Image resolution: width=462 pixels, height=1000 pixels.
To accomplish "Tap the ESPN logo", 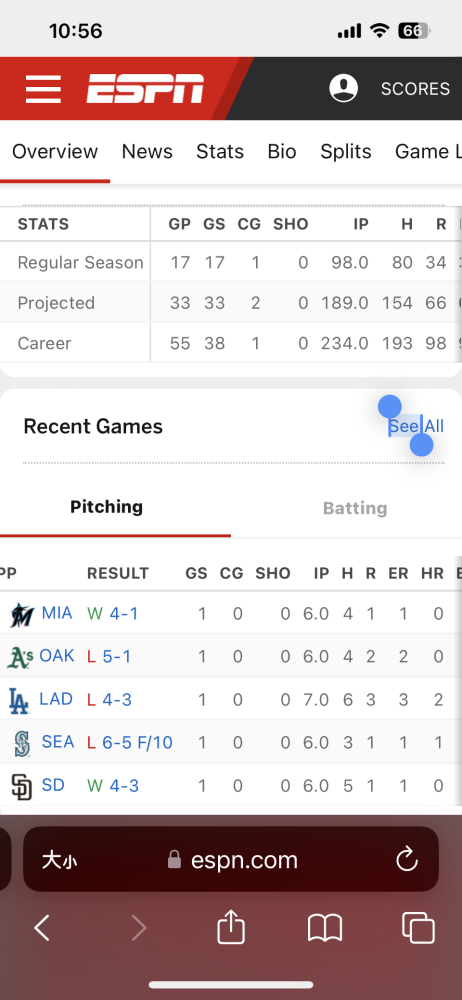I will [x=145, y=89].
